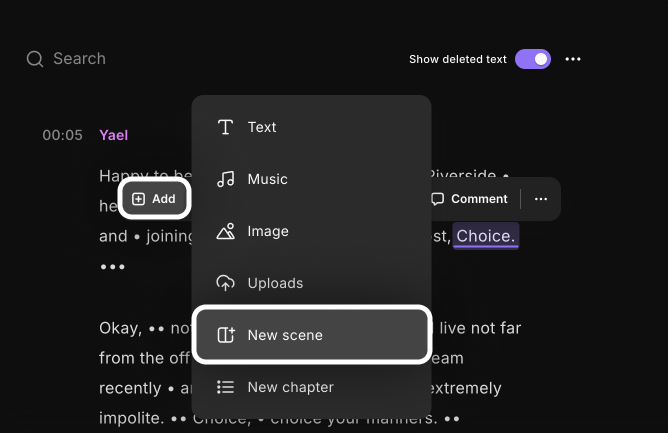
Task: Disable the Show deleted text switch
Action: point(532,59)
